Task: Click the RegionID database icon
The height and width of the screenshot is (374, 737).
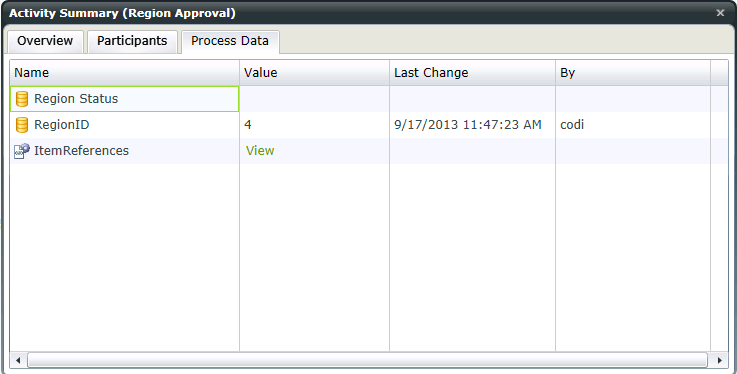Action: tap(22, 125)
